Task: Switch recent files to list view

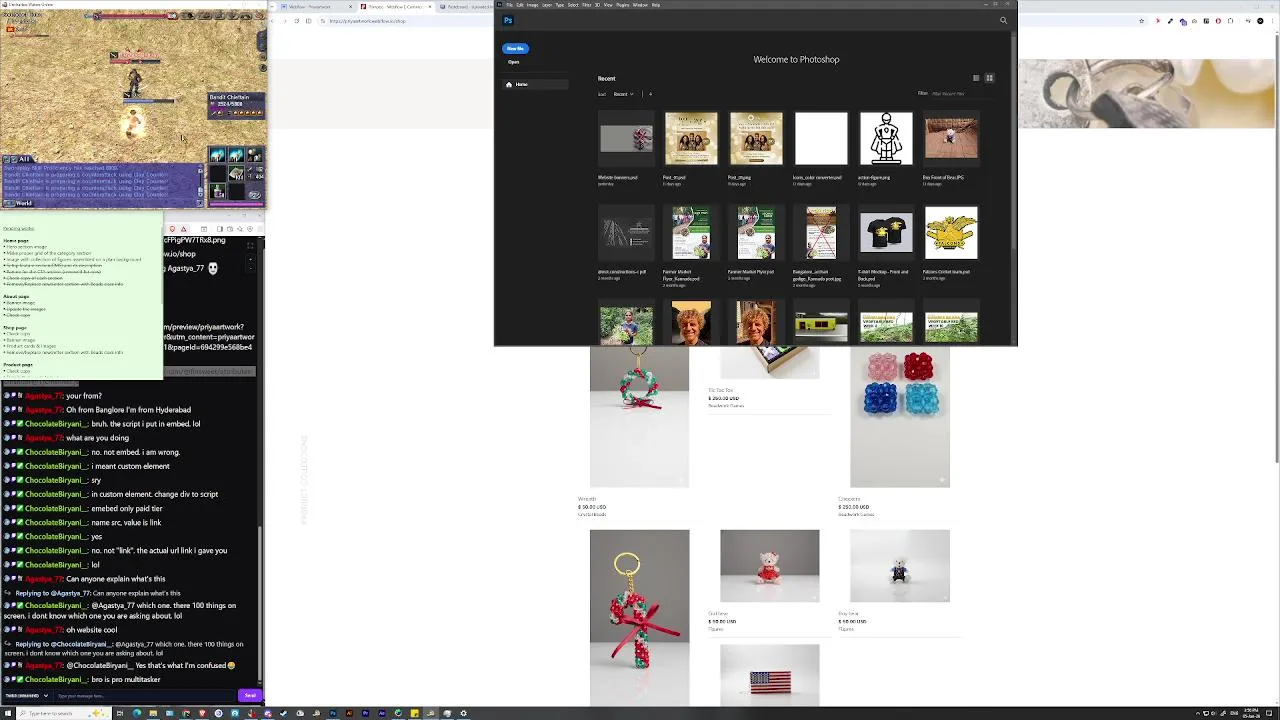Action: pos(976,78)
